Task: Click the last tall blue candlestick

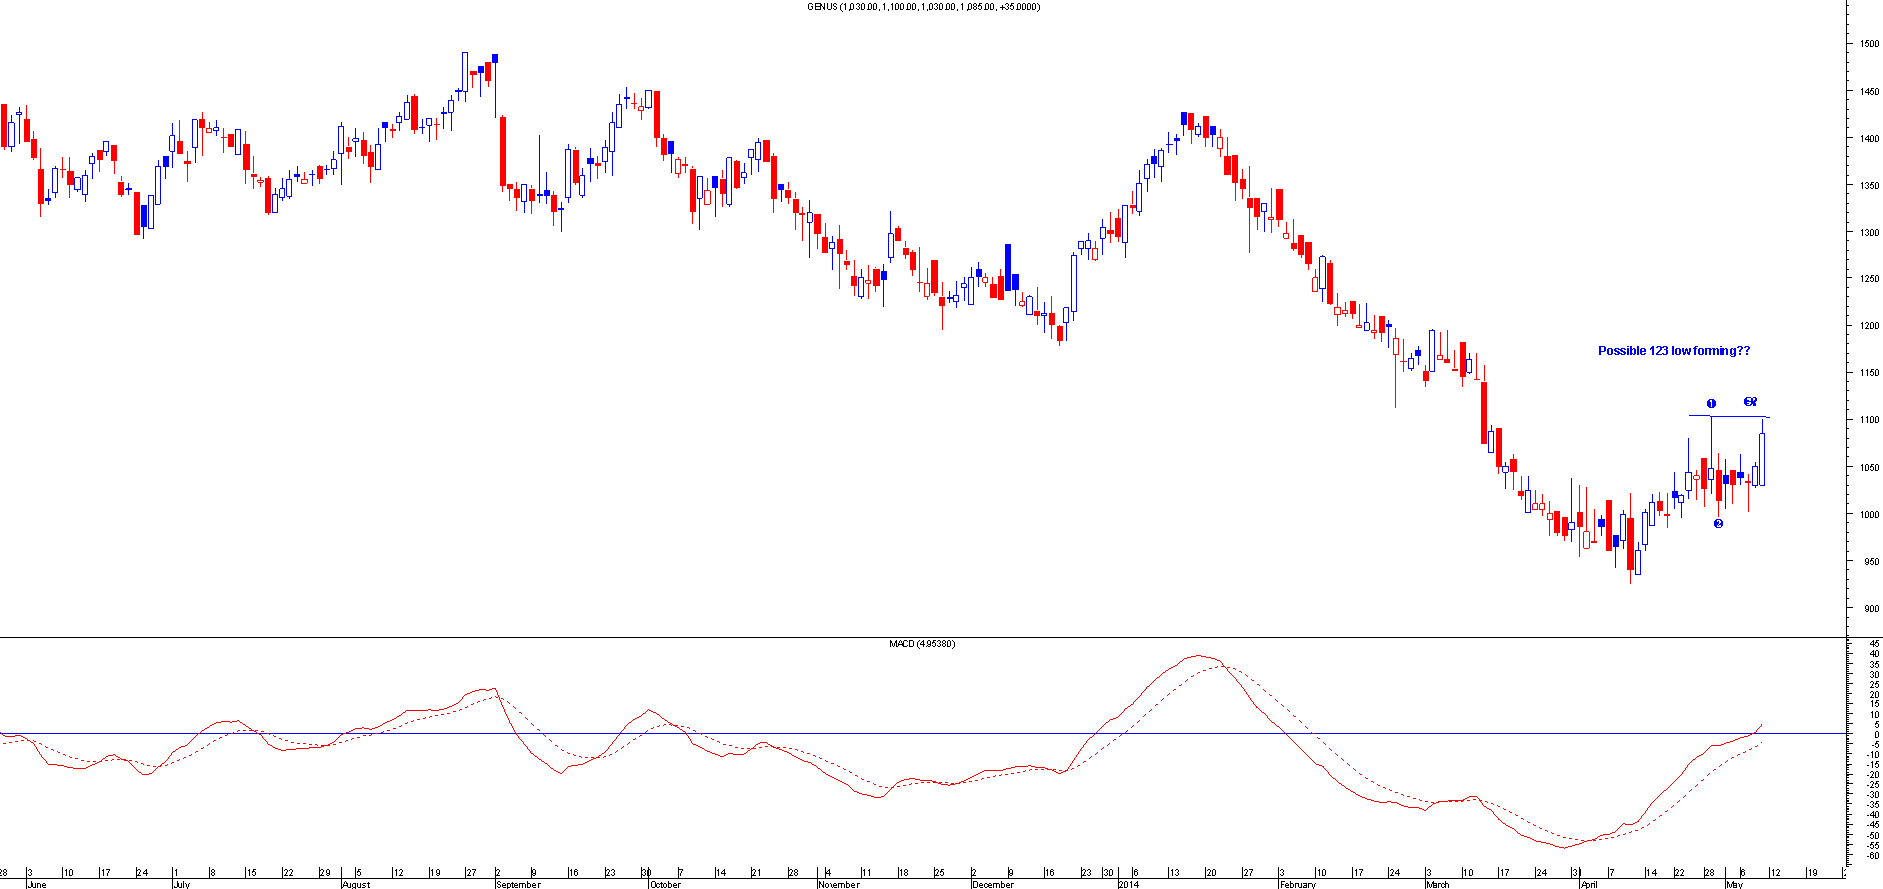Action: coord(1761,459)
